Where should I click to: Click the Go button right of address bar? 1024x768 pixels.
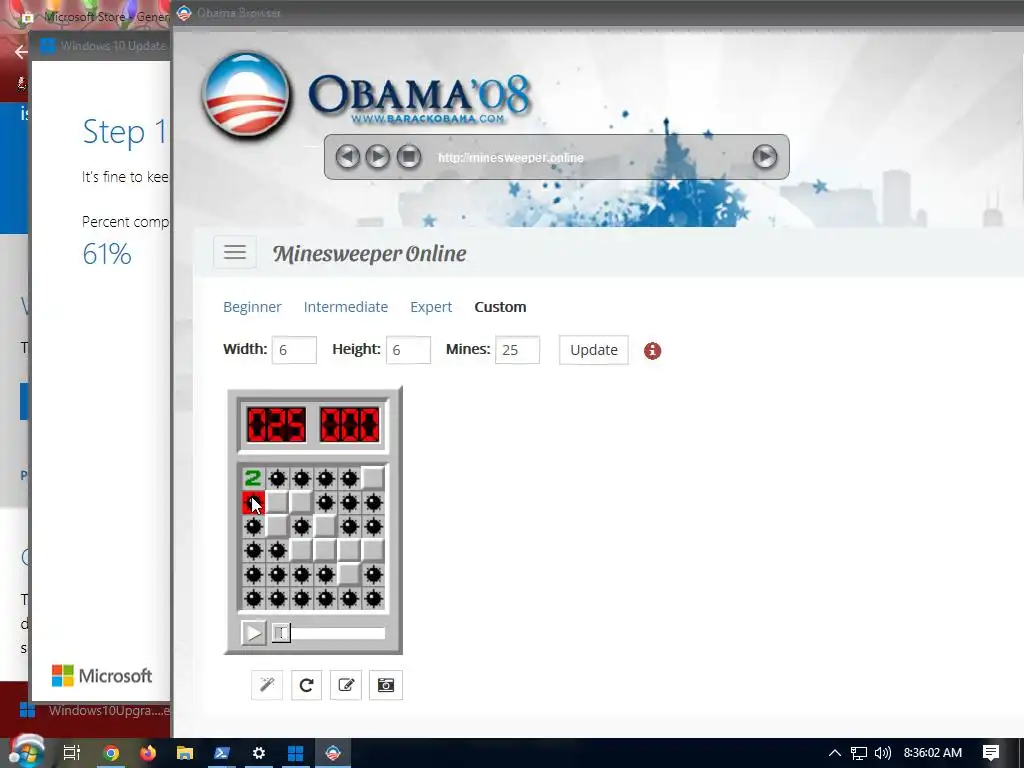click(765, 157)
